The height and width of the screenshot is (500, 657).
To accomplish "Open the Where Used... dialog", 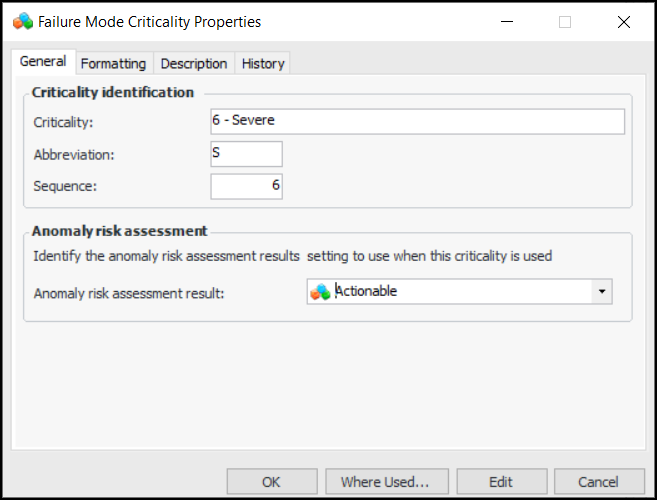I will pos(385,482).
